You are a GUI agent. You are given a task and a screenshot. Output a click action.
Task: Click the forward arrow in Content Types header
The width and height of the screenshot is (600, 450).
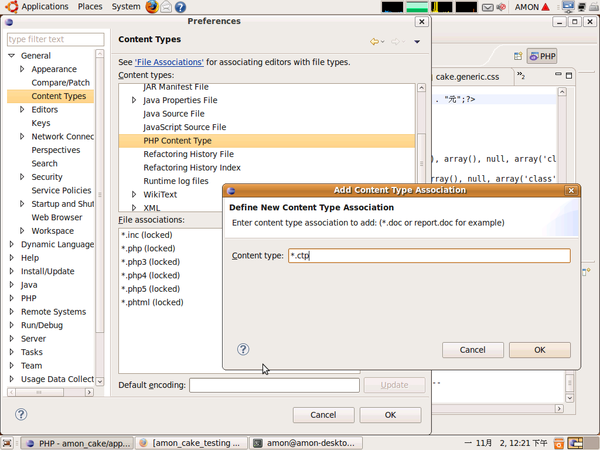(x=395, y=41)
